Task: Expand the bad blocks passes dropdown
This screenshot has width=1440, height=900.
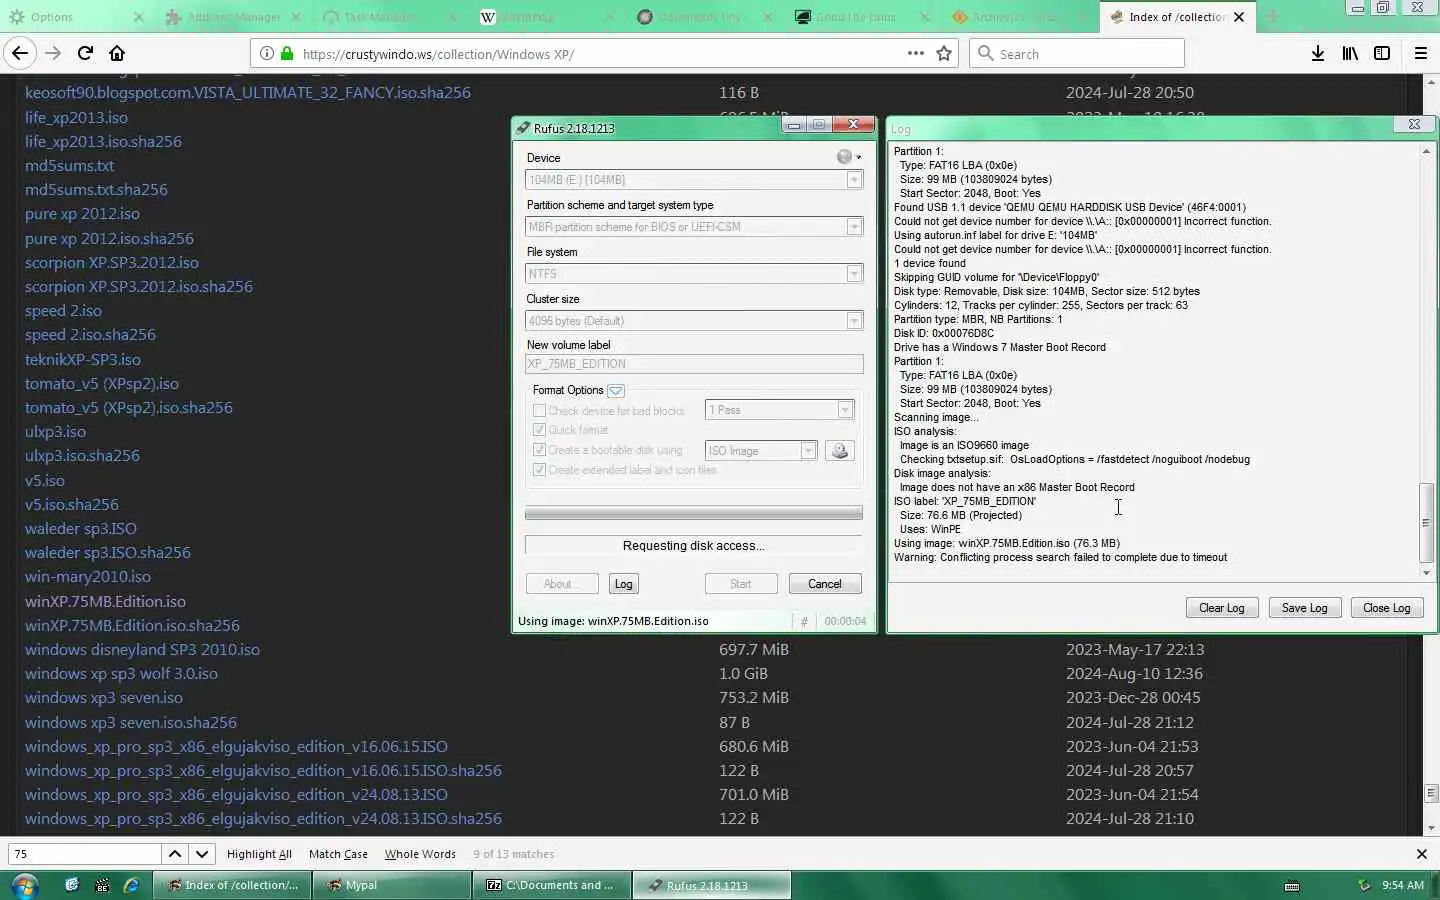Action: pos(845,410)
